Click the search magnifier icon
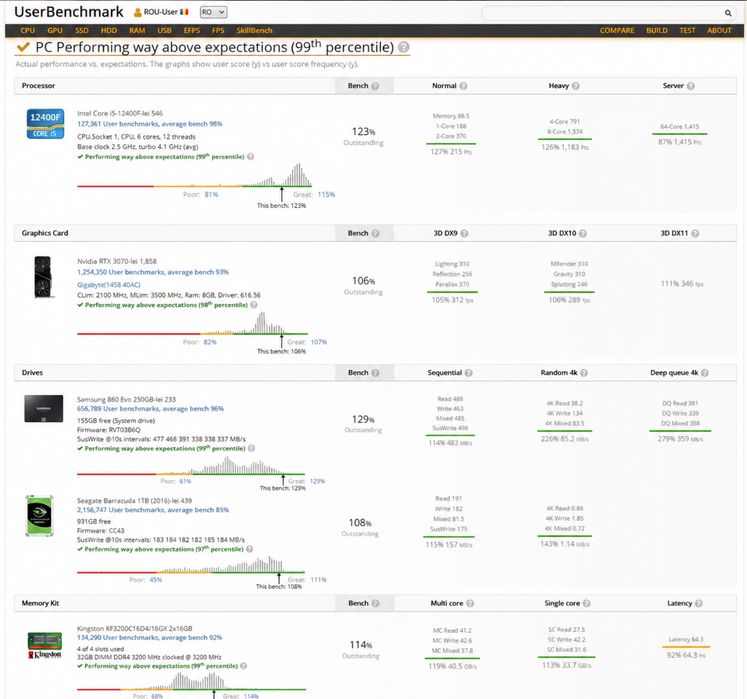 point(727,13)
